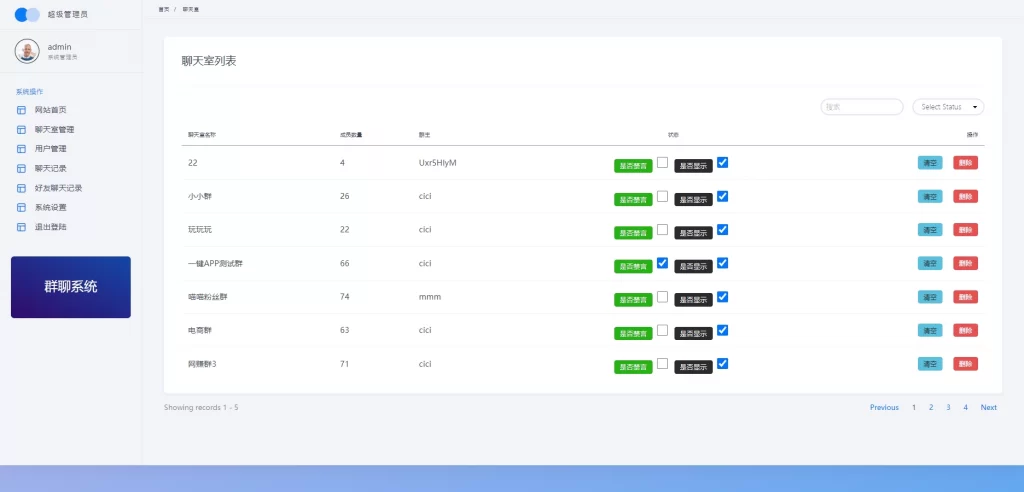
Task: Go to page 3 of the list
Action: [x=948, y=408]
